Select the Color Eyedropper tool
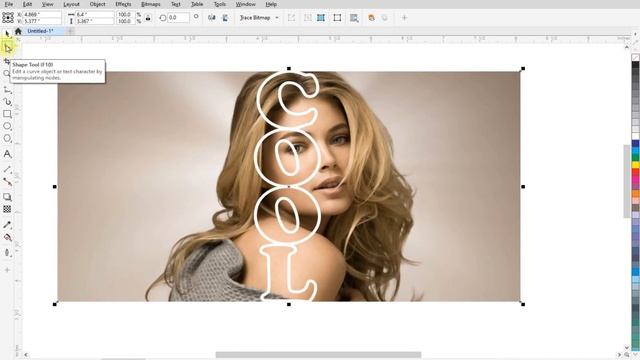The width and height of the screenshot is (640, 360). click(x=7, y=225)
